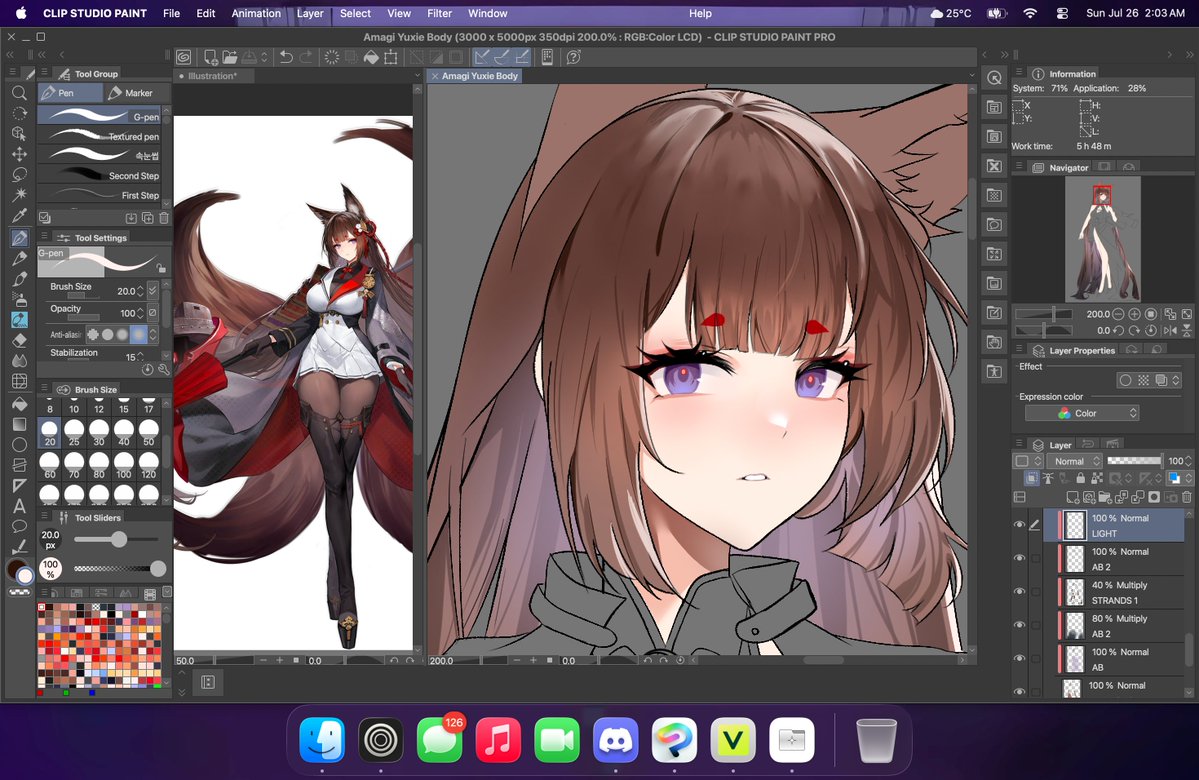
Task: Click the main foreground color swatch
Action: (x=15, y=570)
